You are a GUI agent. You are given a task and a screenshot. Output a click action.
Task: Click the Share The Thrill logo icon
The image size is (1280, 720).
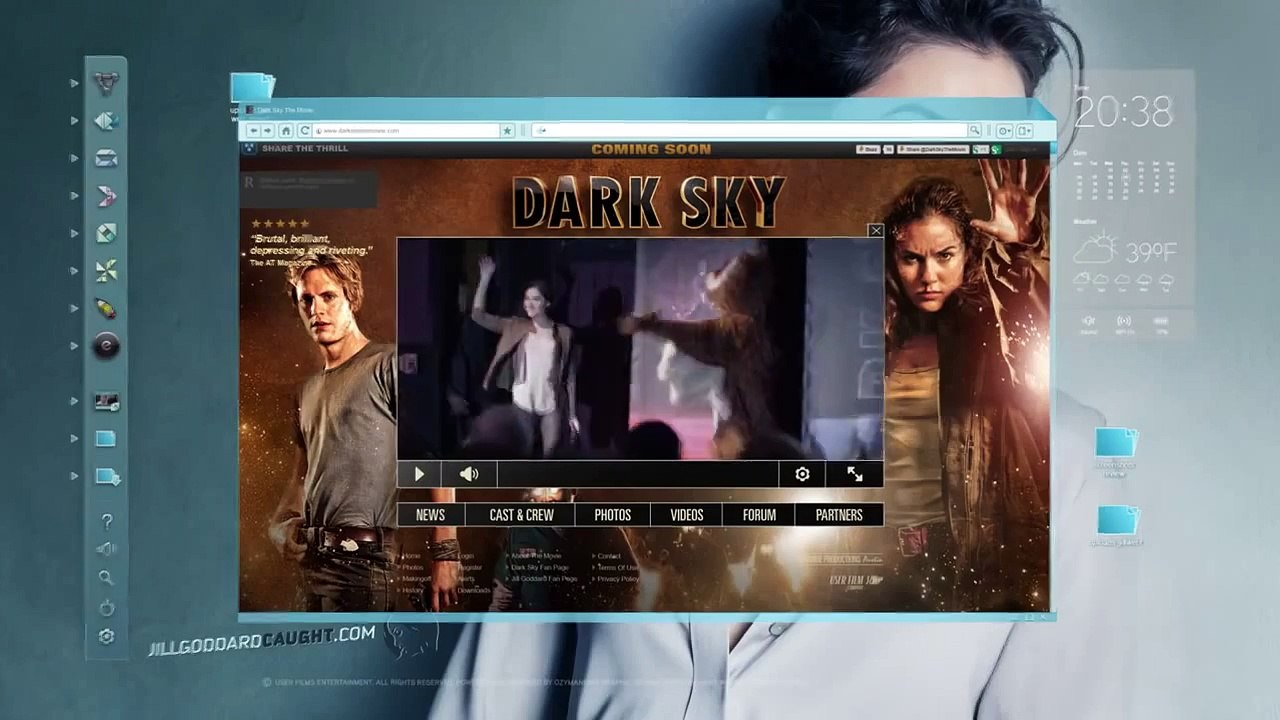coord(249,149)
